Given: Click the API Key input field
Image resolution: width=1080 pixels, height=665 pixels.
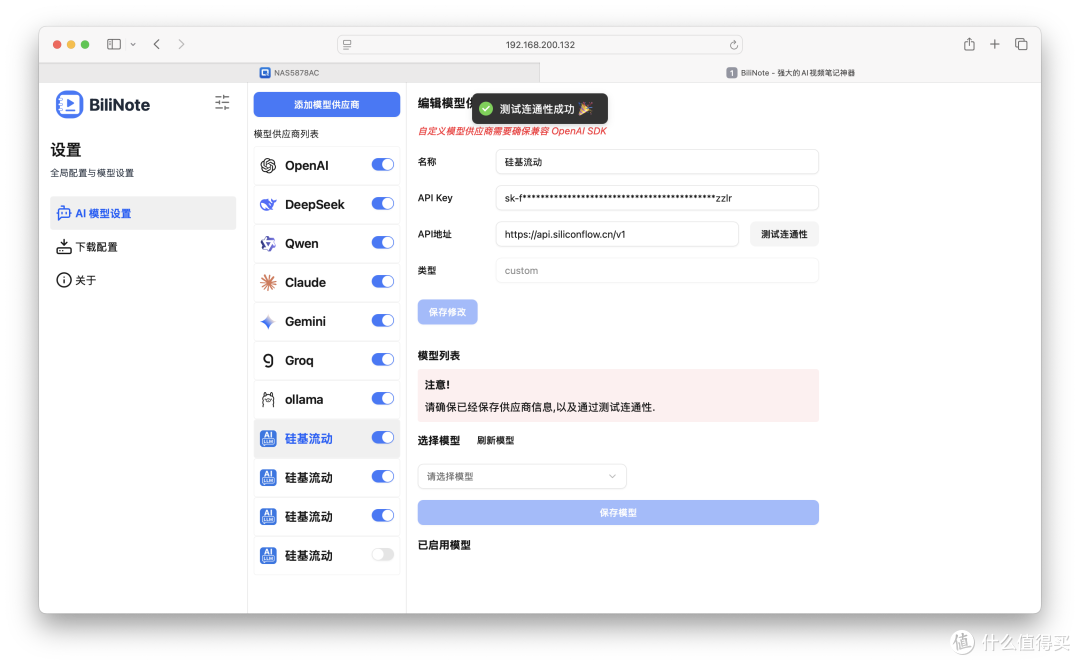Looking at the screenshot, I should (x=657, y=198).
